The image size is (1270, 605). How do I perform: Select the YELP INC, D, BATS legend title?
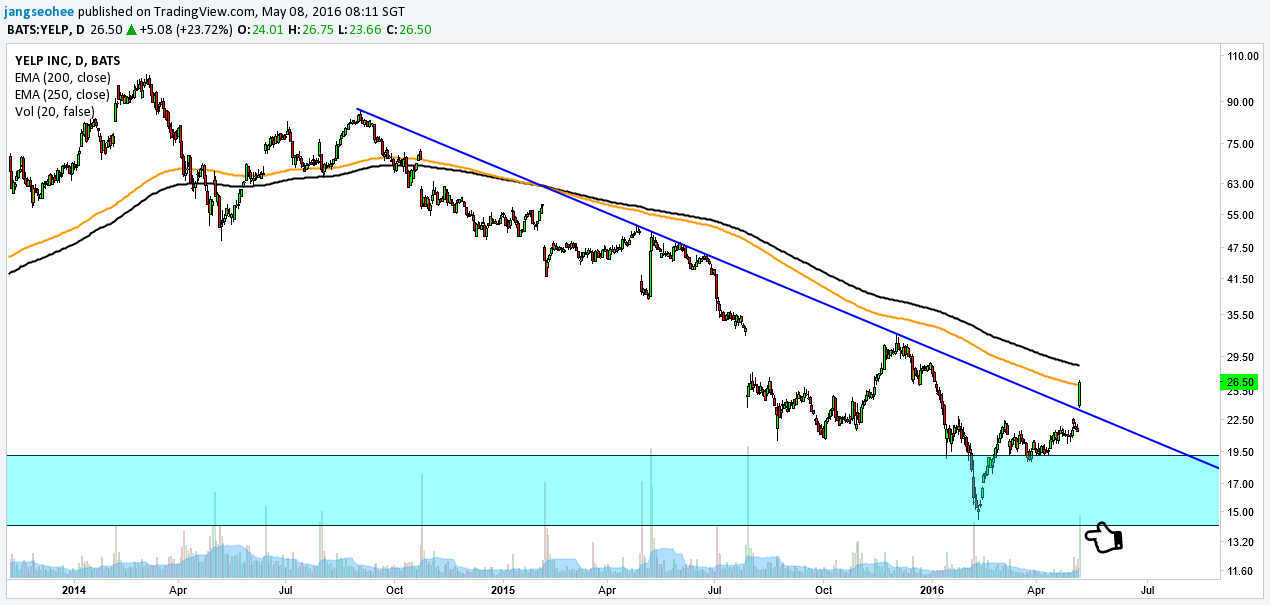tap(67, 61)
